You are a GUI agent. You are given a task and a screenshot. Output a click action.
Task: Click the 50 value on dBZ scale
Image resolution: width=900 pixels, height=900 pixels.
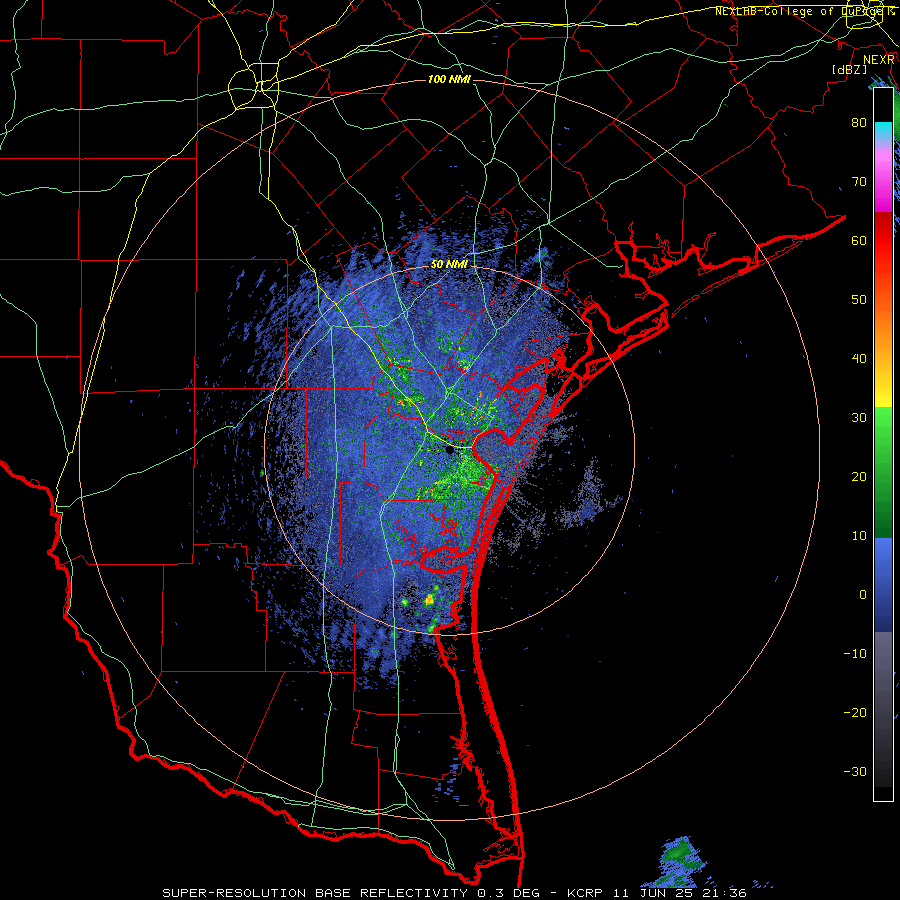coord(859,300)
